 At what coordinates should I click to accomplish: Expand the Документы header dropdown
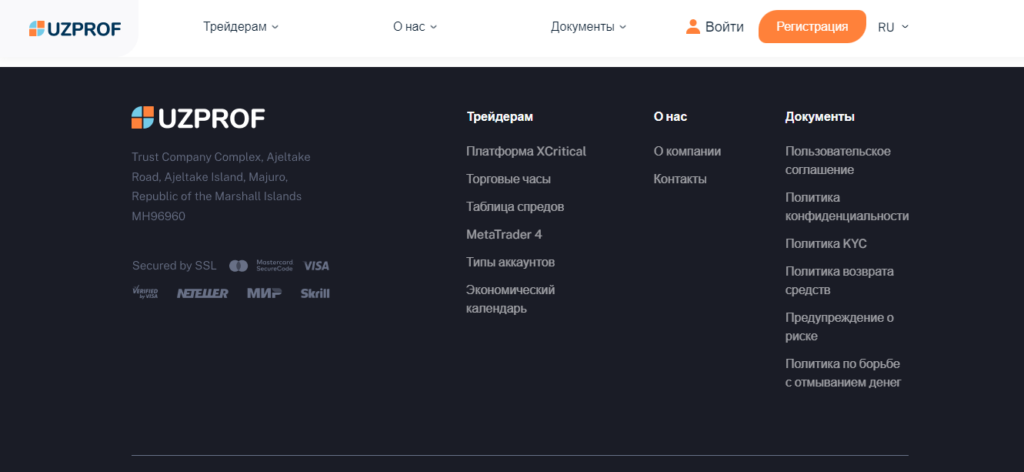pyautogui.click(x=588, y=27)
